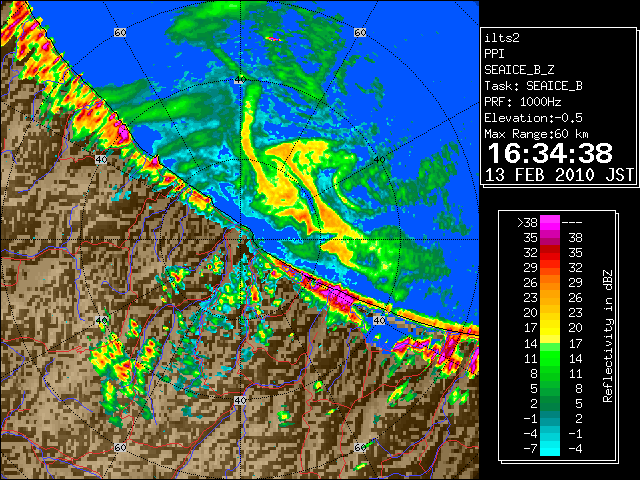The height and width of the screenshot is (480, 640).
Task: Click the 60 range label in the northeast
Action: tap(360, 32)
